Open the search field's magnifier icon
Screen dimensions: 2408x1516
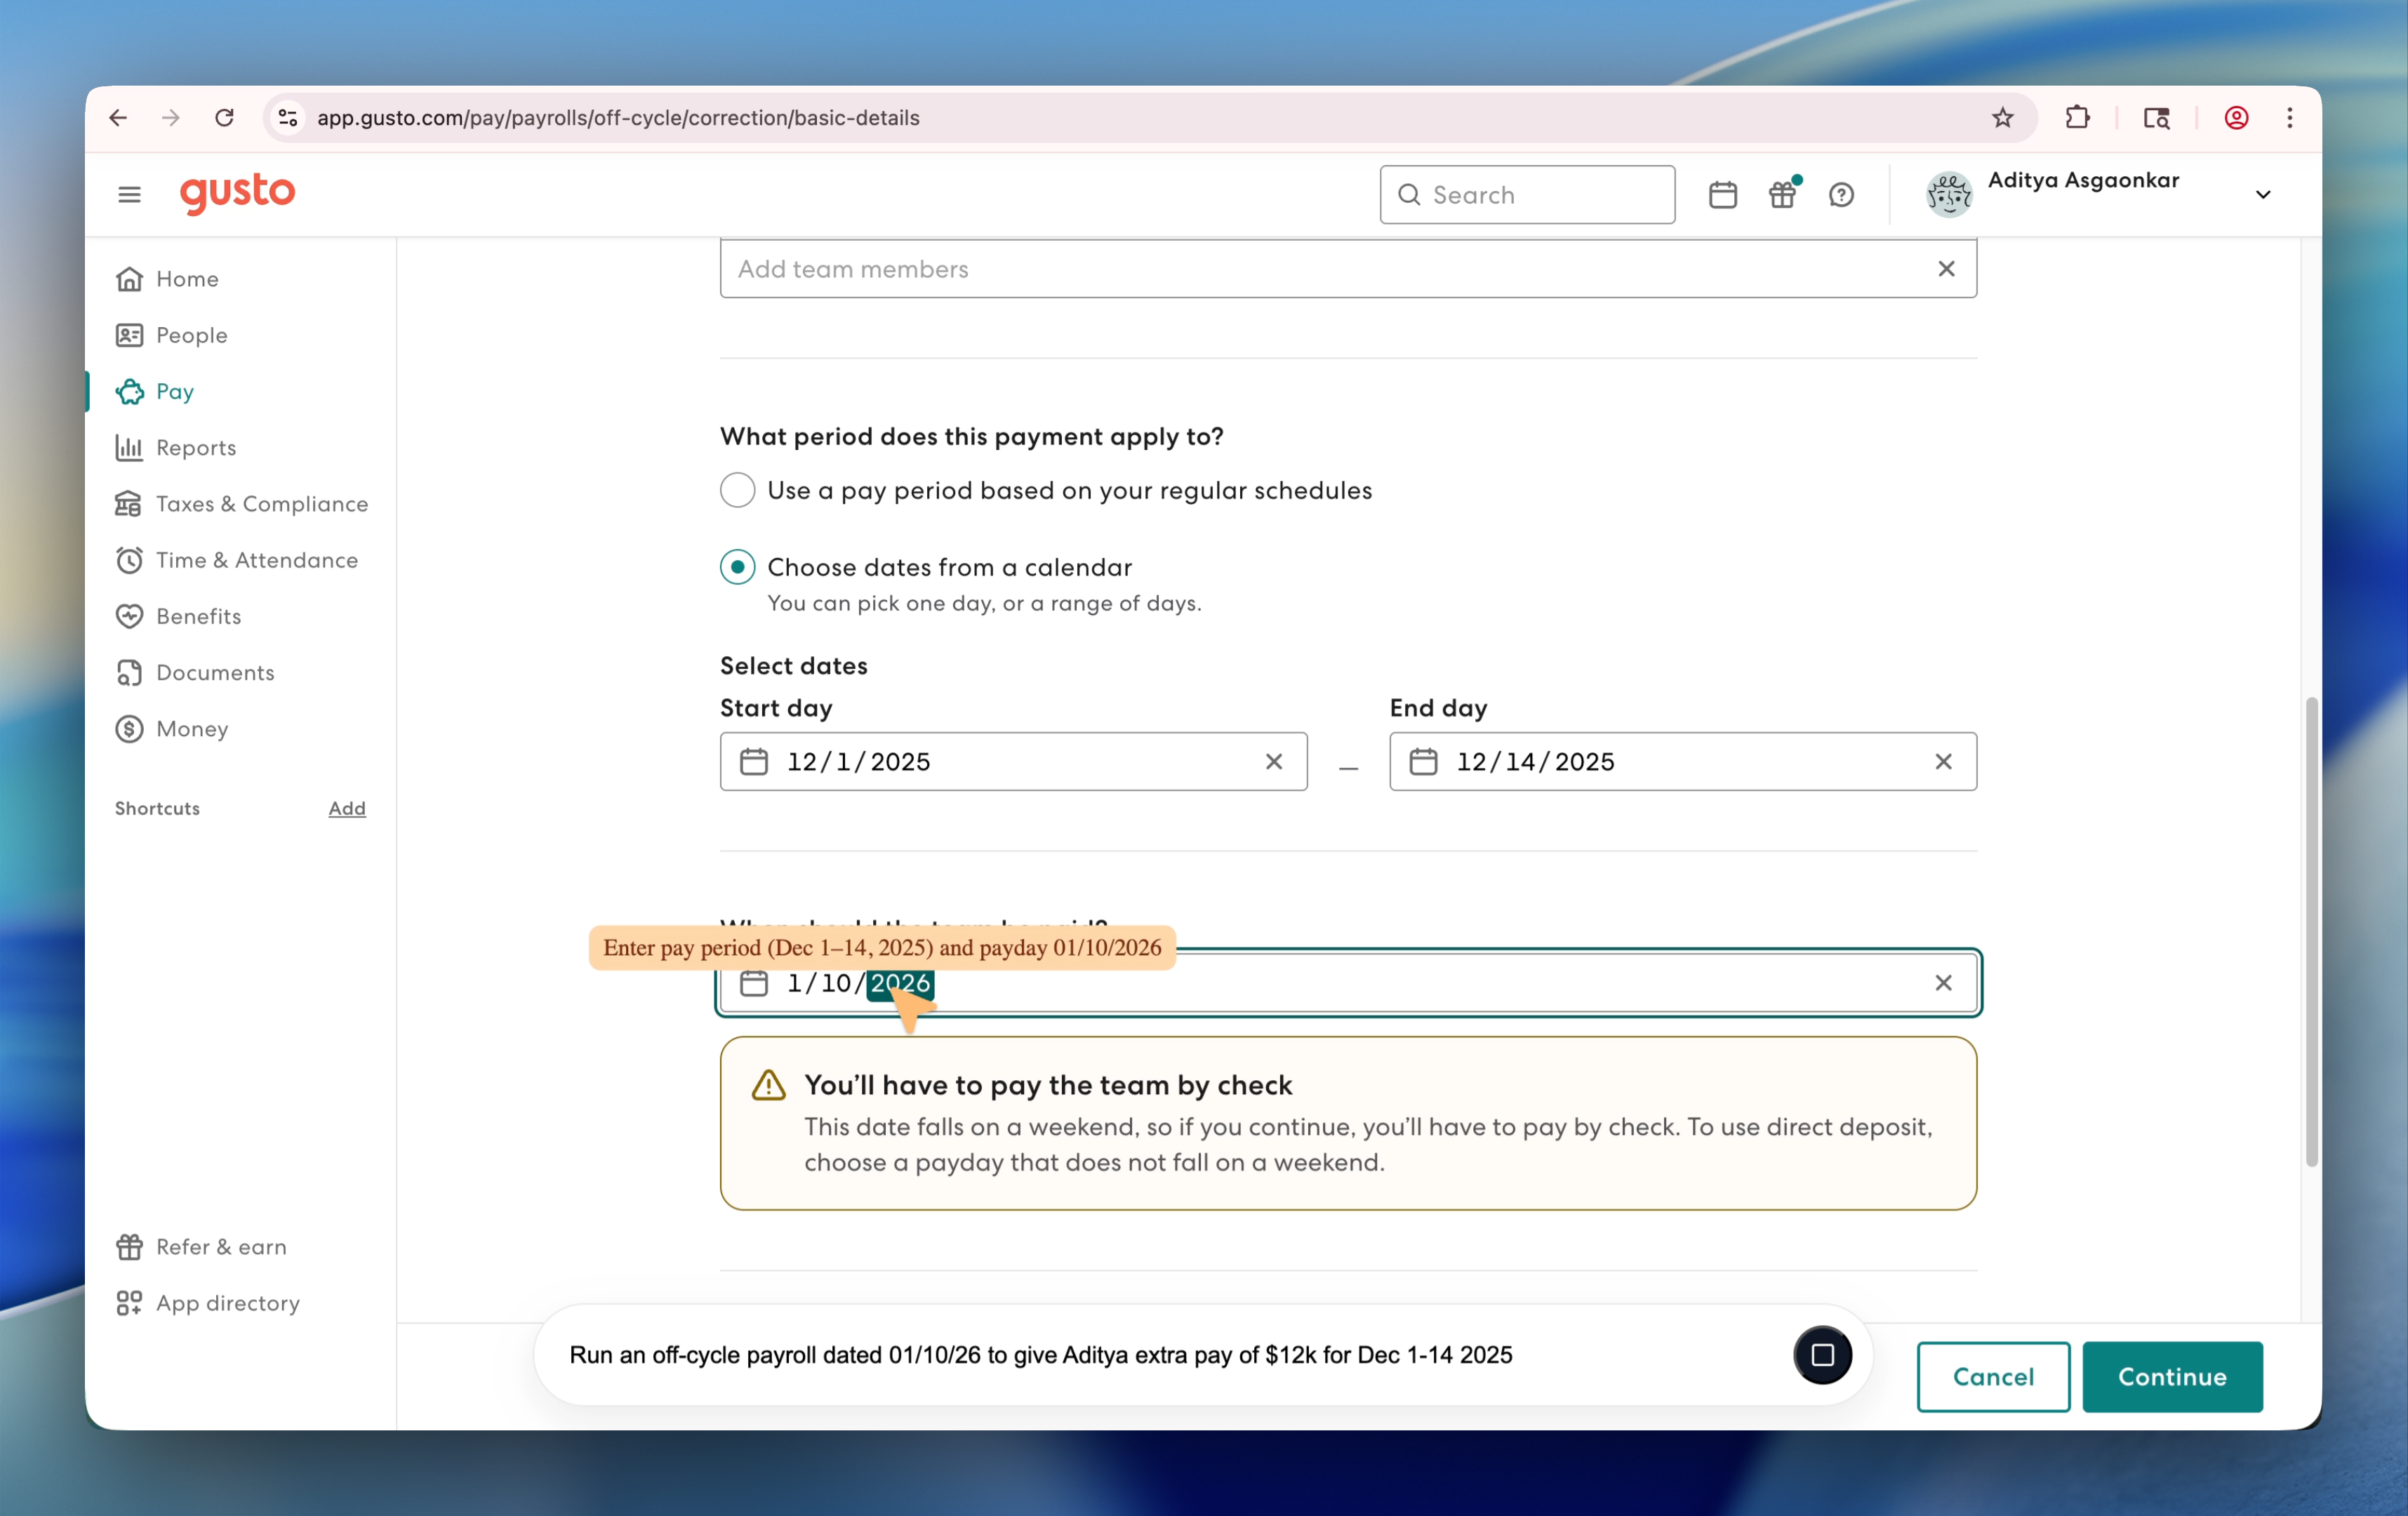pyautogui.click(x=1409, y=194)
